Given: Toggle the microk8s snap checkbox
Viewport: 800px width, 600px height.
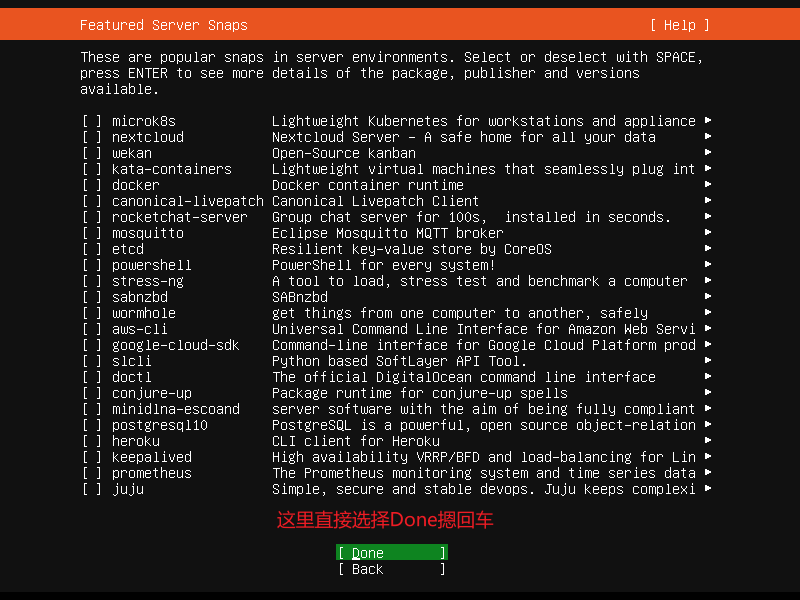Looking at the screenshot, I should pos(92,121).
